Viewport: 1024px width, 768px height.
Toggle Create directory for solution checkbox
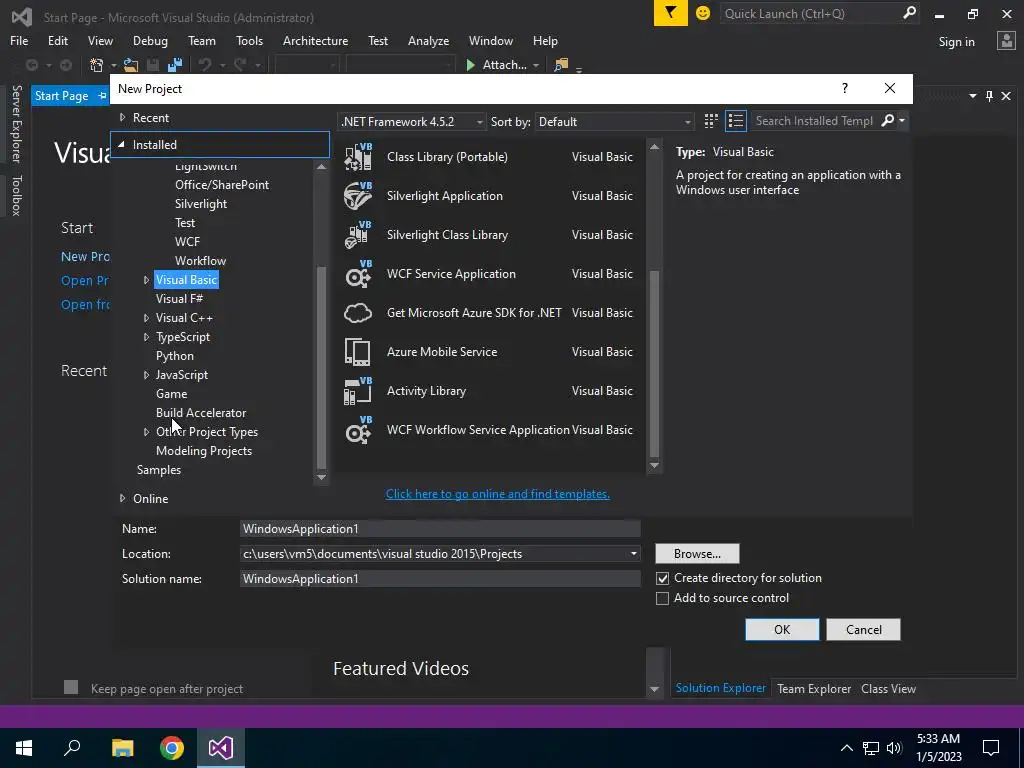[662, 579]
